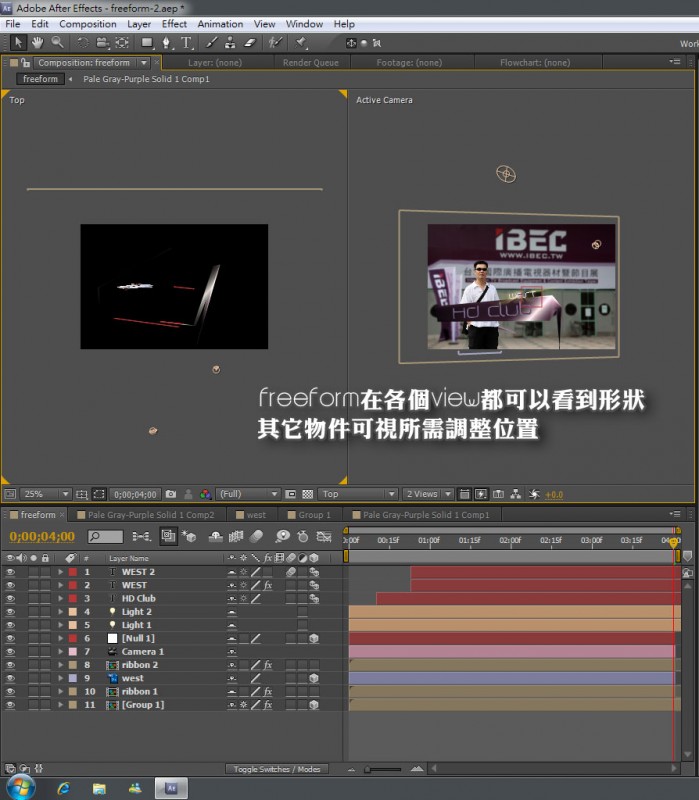Select the Eraser tool
This screenshot has height=800, width=699.
click(x=250, y=43)
